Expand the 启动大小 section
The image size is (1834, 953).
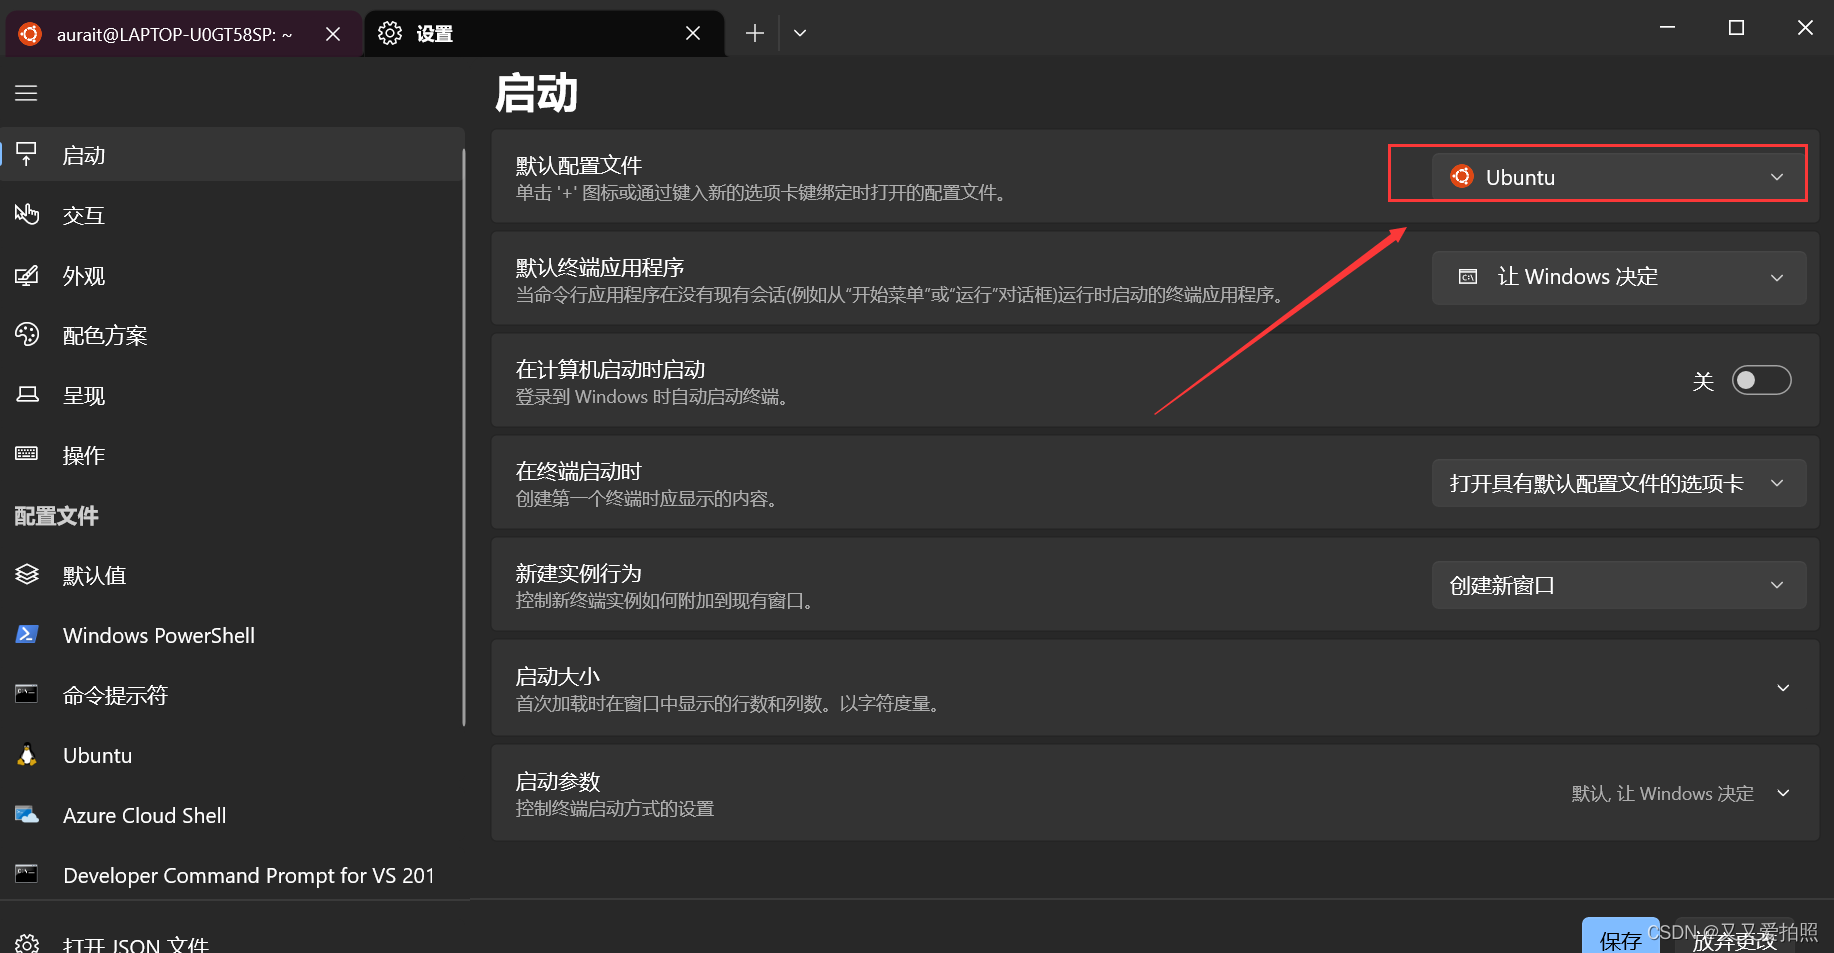[1155, 688]
